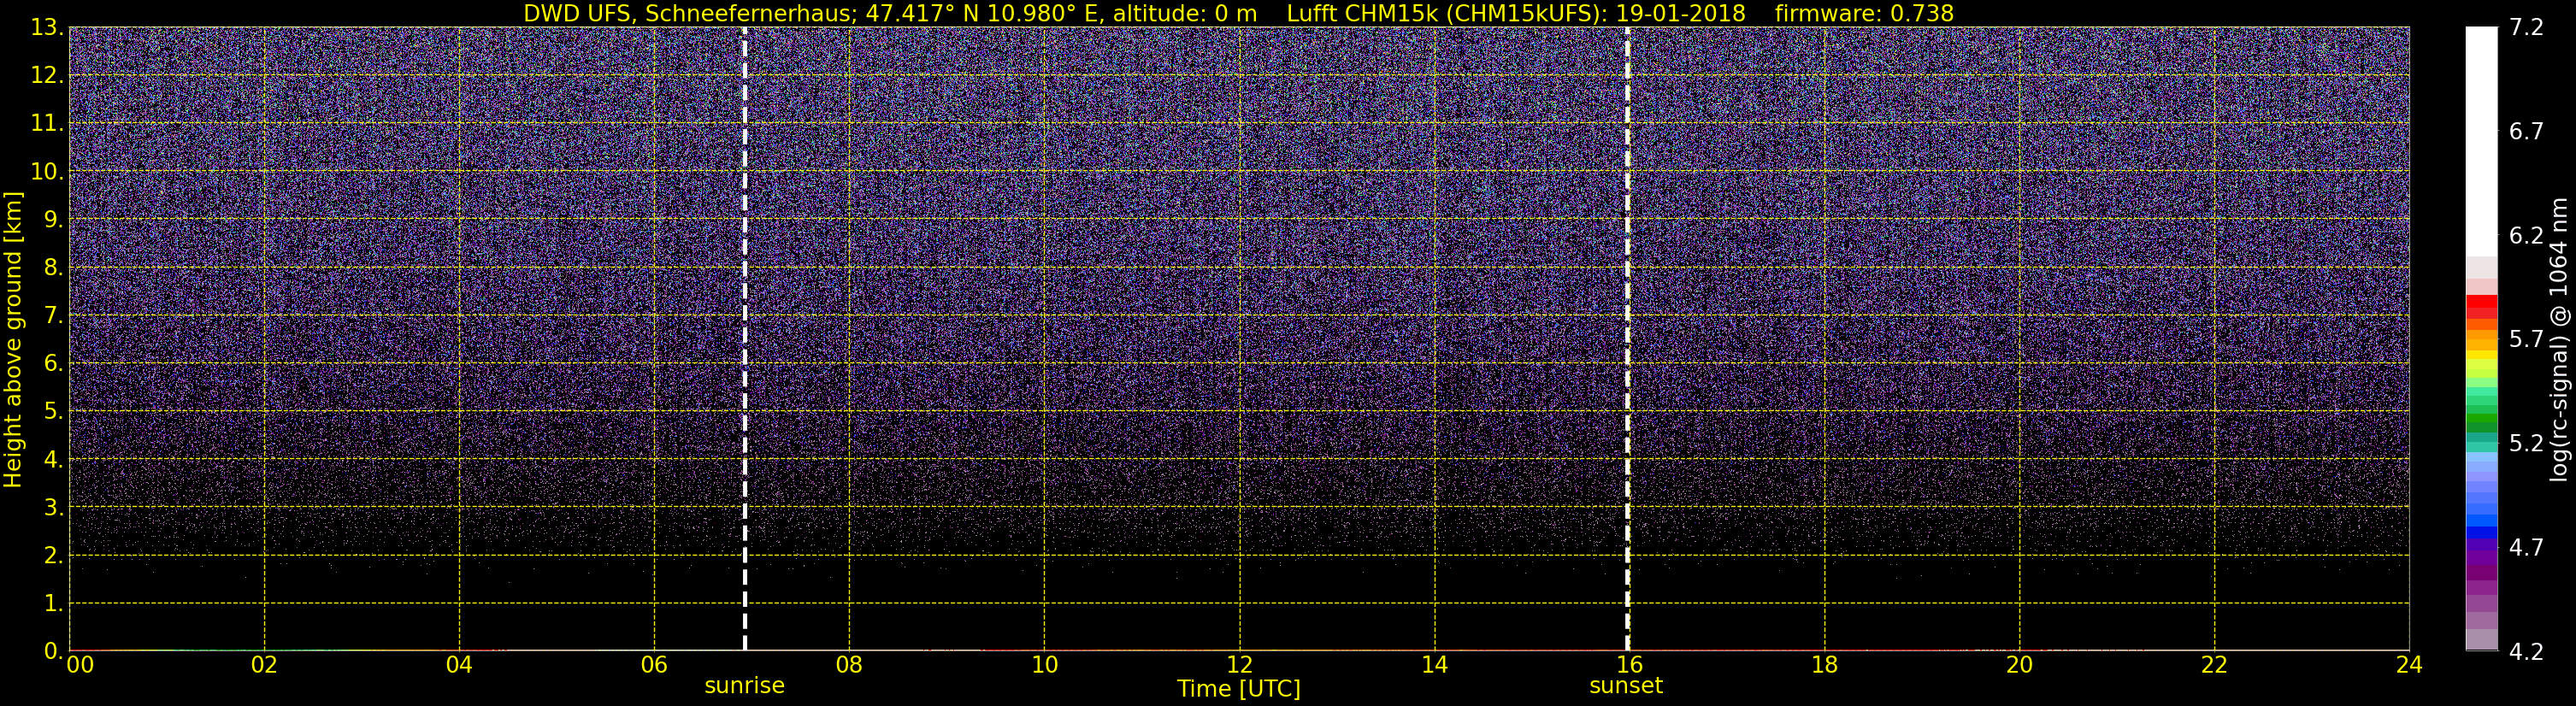Screen dimensions: 2576x706
Task: Click the 'Time [UTC]' axis title
Action: pyautogui.click(x=1239, y=689)
